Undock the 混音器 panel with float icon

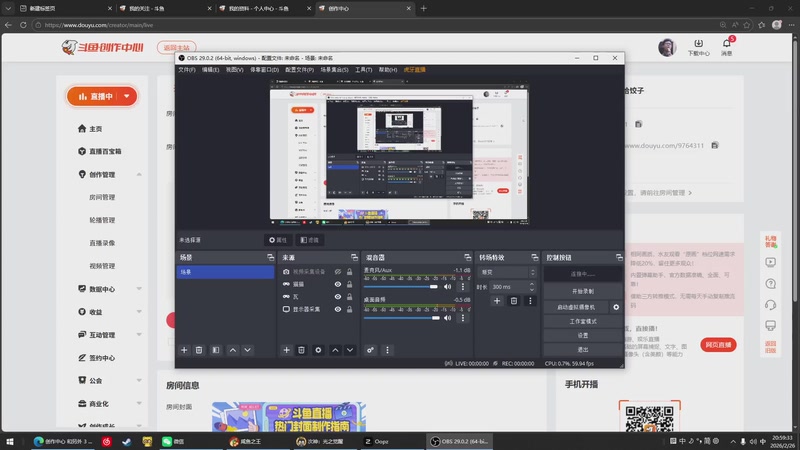coord(467,258)
